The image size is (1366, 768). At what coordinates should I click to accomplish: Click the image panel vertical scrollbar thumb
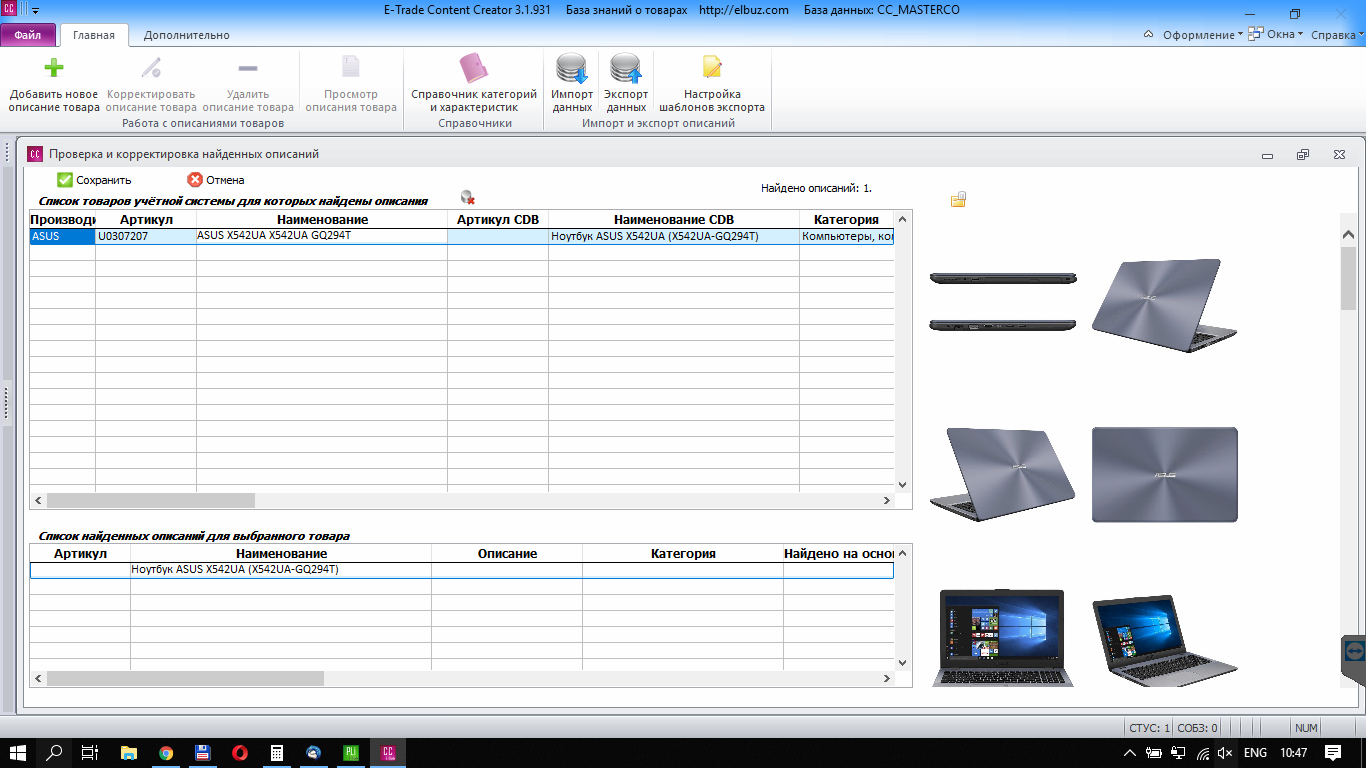(1348, 276)
